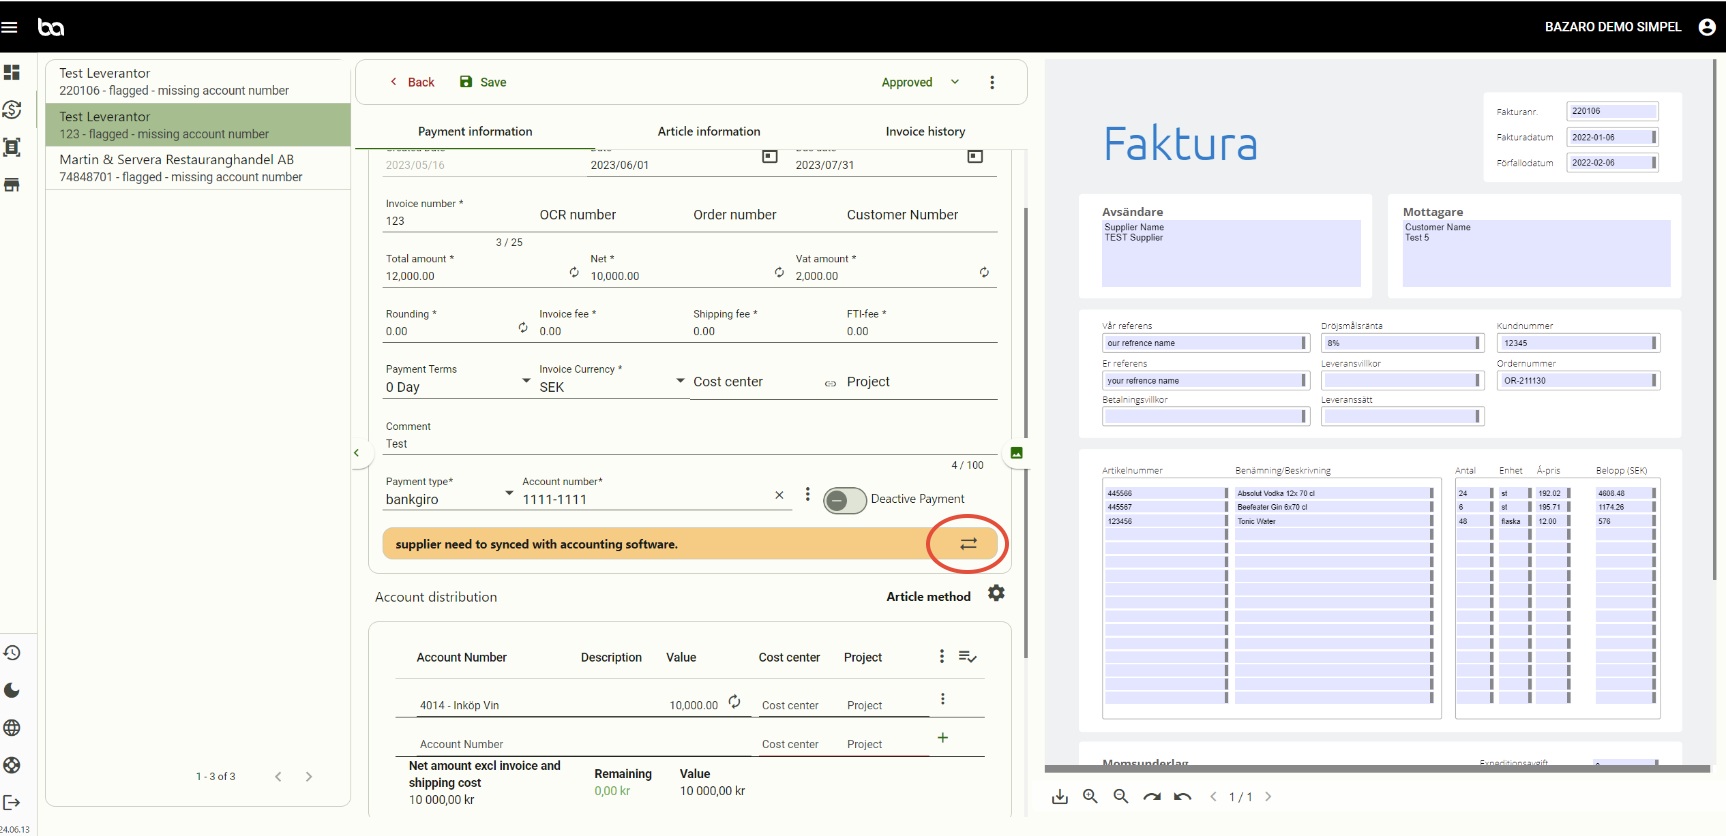The image size is (1726, 836).
Task: Switch to Invoice history tab
Action: (925, 131)
